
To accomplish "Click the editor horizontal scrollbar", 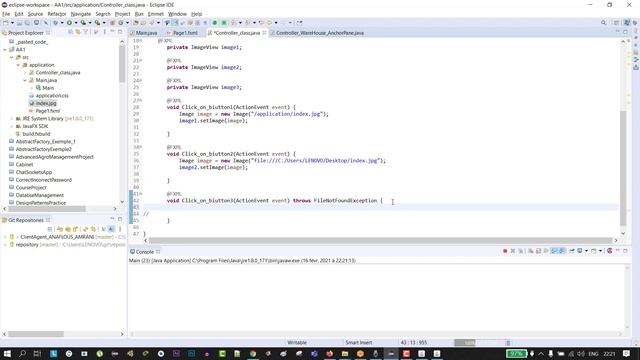I will point(380,241).
